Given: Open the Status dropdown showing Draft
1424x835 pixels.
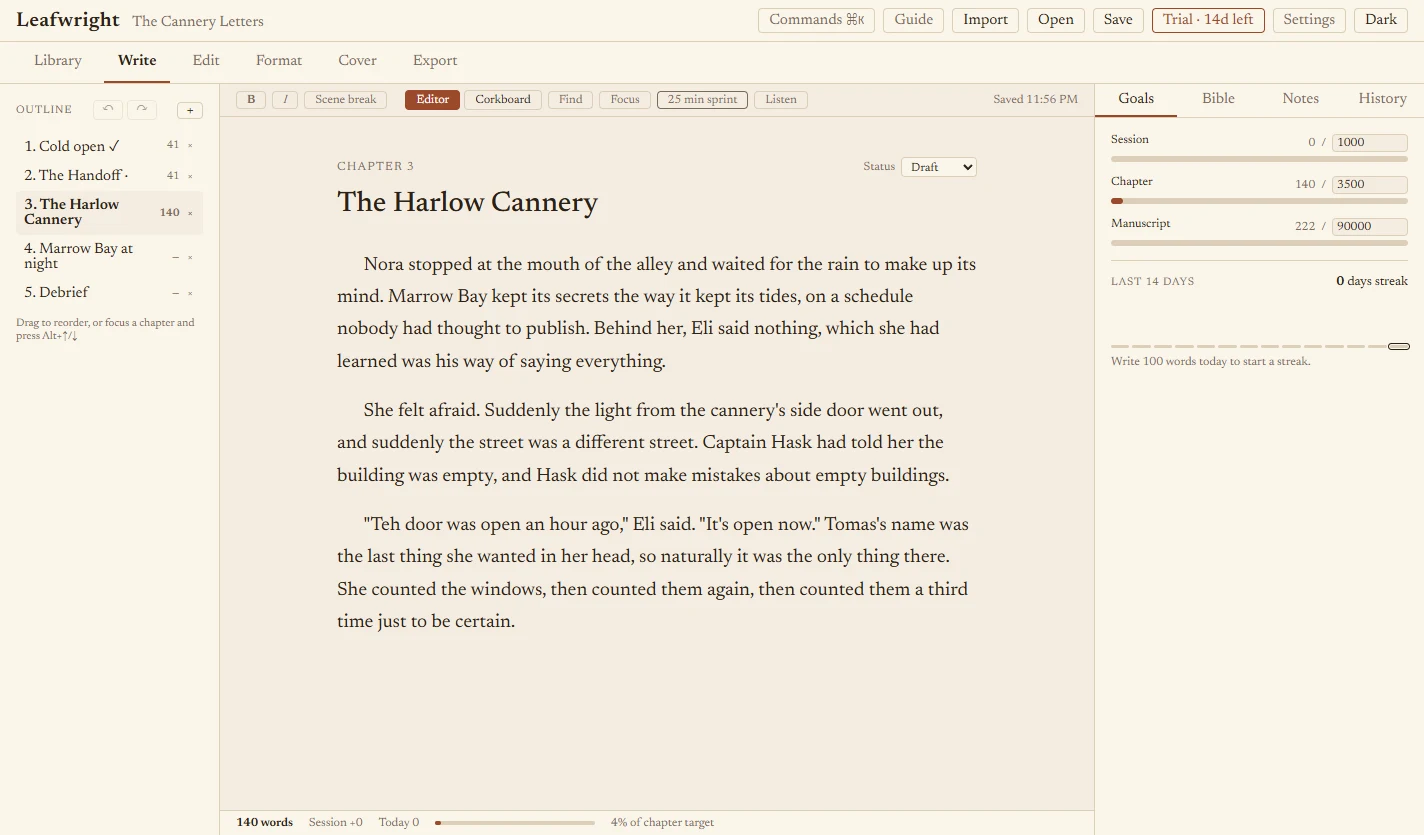Looking at the screenshot, I should click(x=939, y=167).
